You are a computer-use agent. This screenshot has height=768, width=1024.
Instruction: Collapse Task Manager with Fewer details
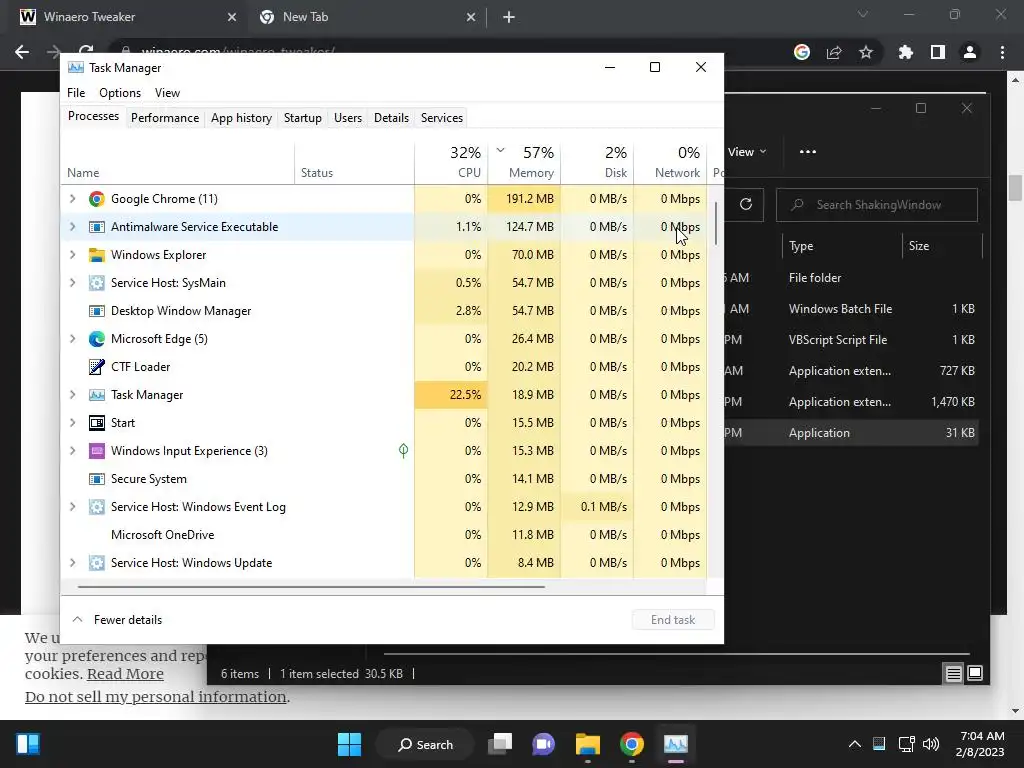pos(117,620)
